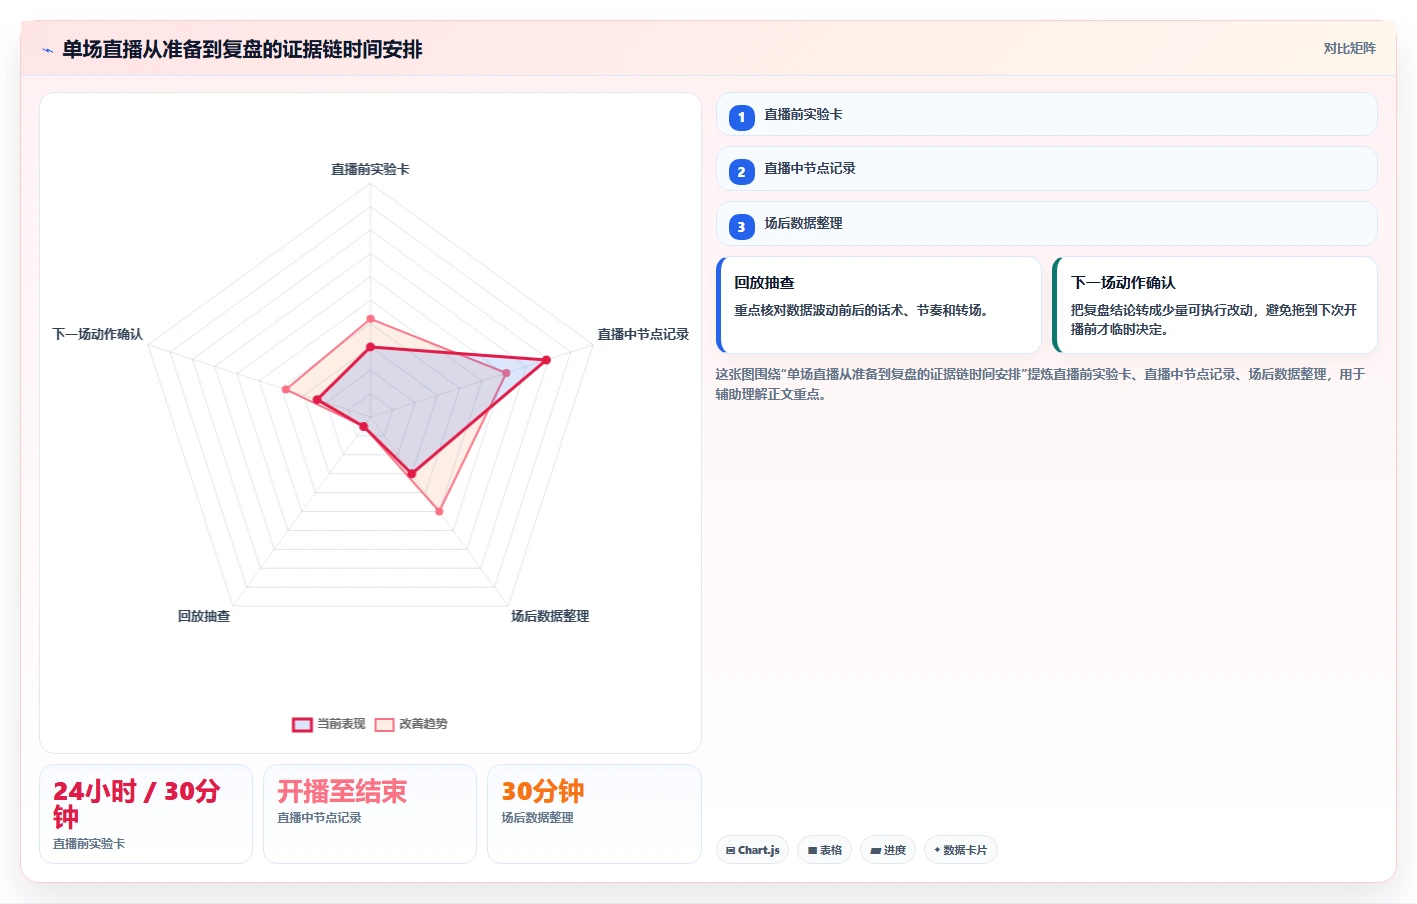Screen dimensions: 1417x904
Task: Select step 2 badge for 直播中节点记录
Action: pyautogui.click(x=741, y=172)
